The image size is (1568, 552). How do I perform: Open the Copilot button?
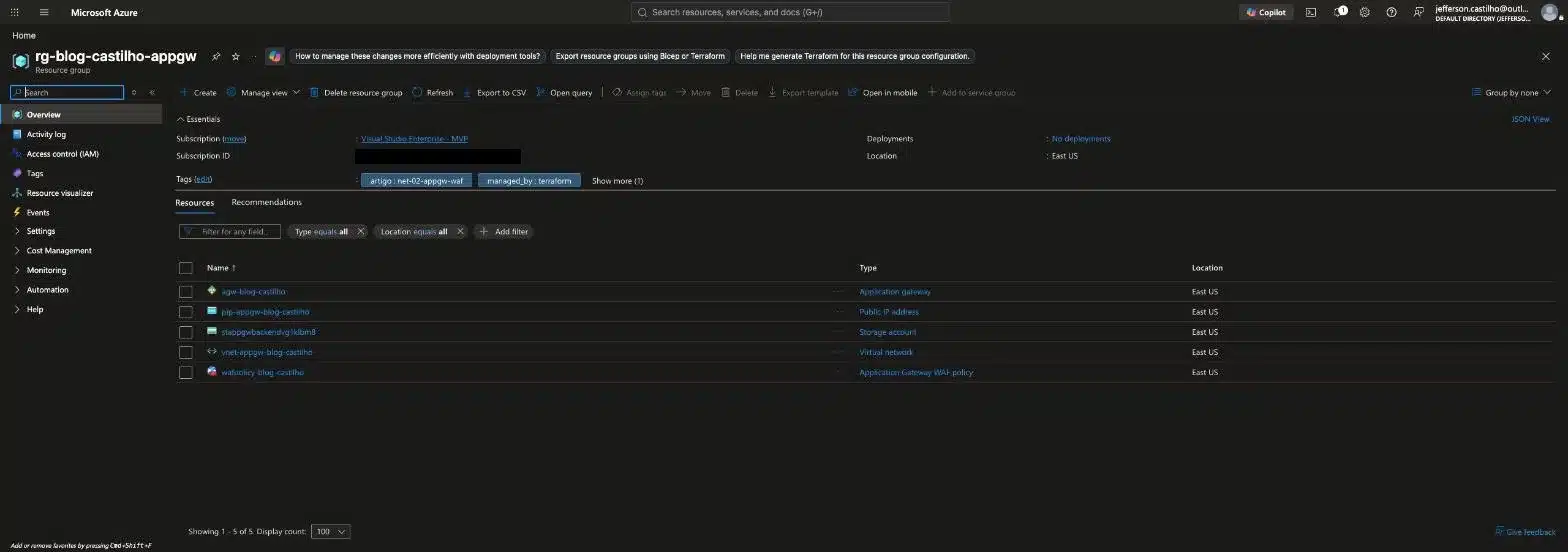coord(1266,12)
